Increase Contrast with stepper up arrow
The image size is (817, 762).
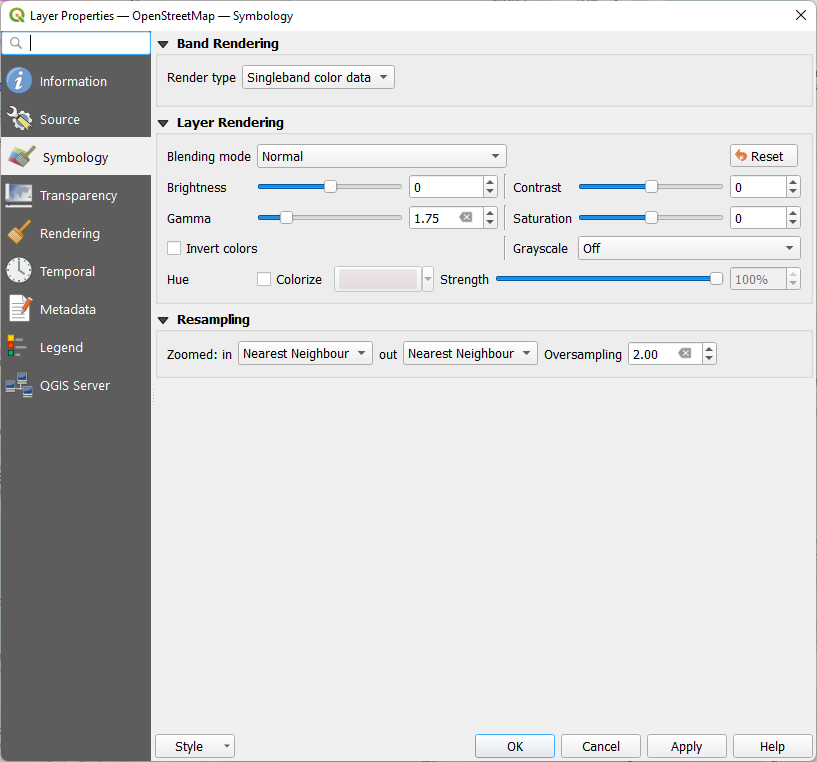[793, 181]
